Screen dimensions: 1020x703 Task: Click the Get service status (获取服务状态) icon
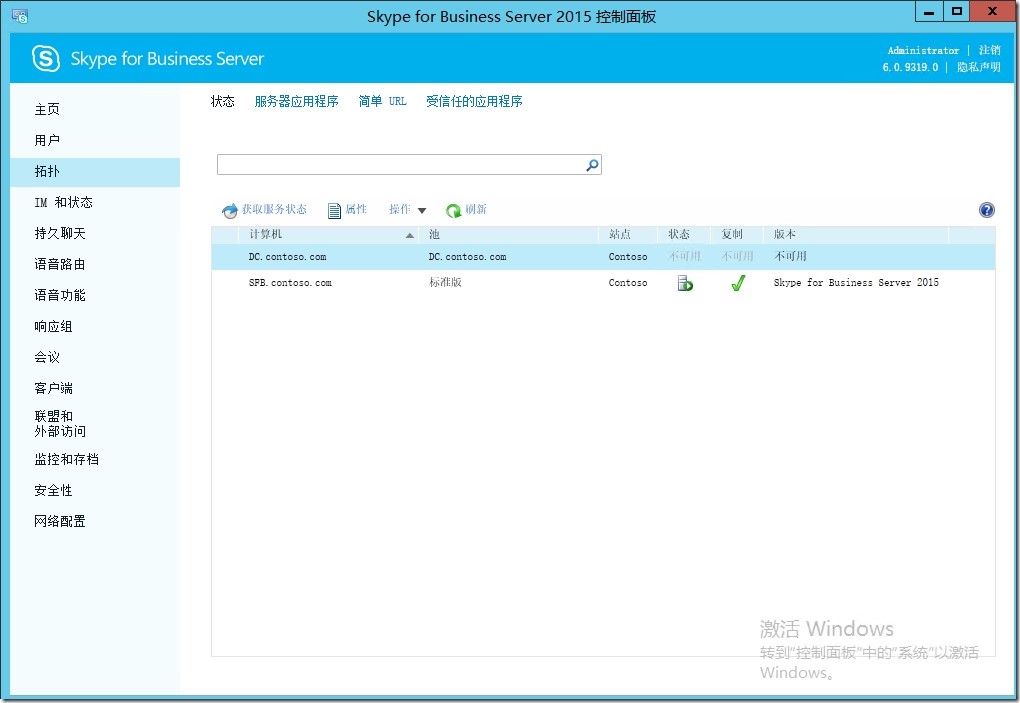[x=230, y=210]
